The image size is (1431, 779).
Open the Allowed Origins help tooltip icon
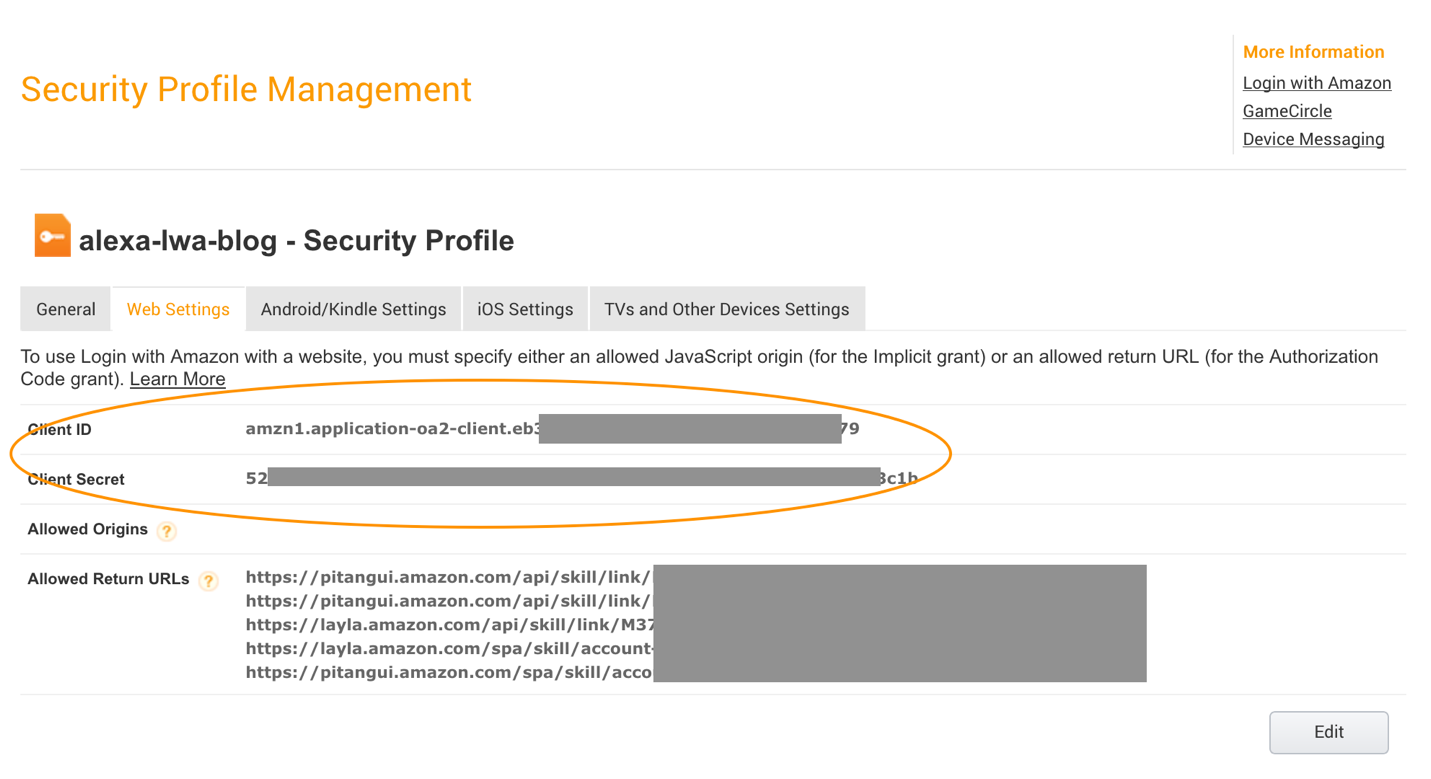coord(166,531)
